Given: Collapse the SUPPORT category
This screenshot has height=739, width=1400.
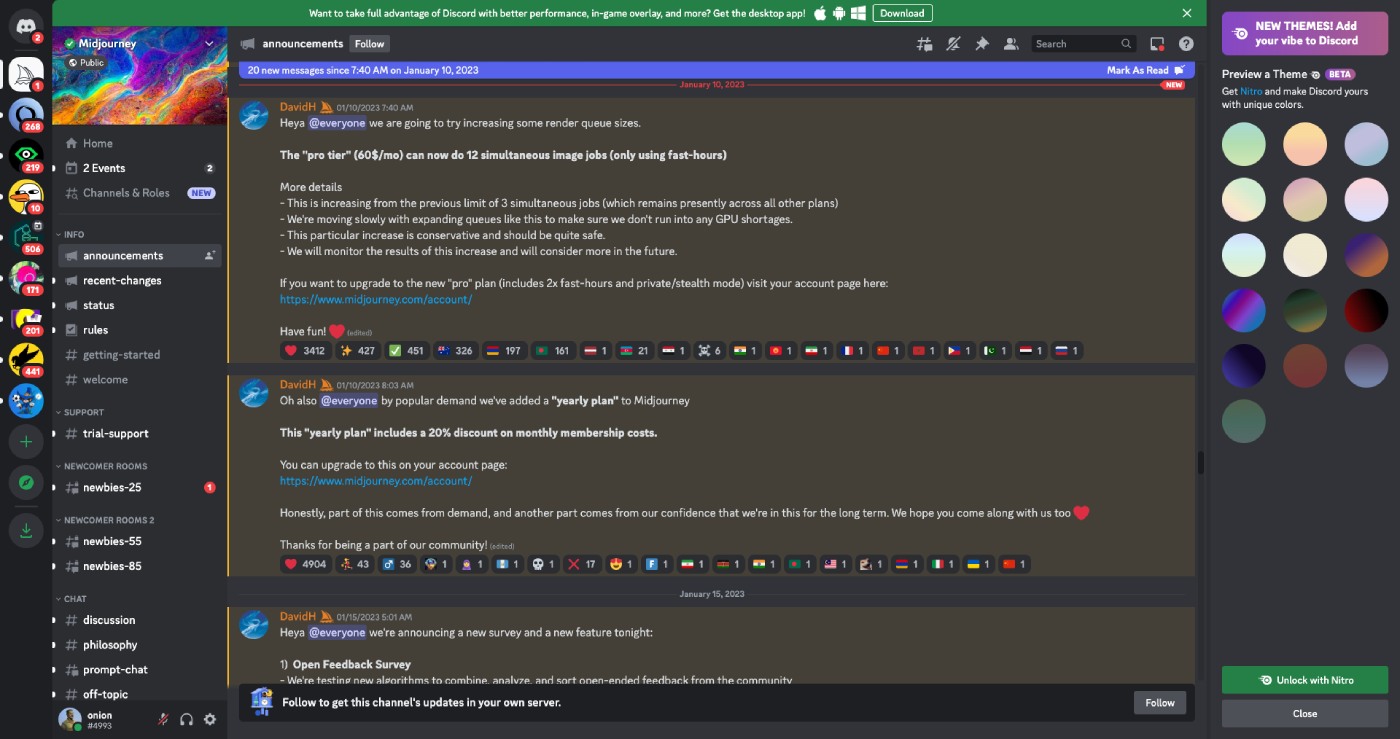Looking at the screenshot, I should tap(84, 412).
